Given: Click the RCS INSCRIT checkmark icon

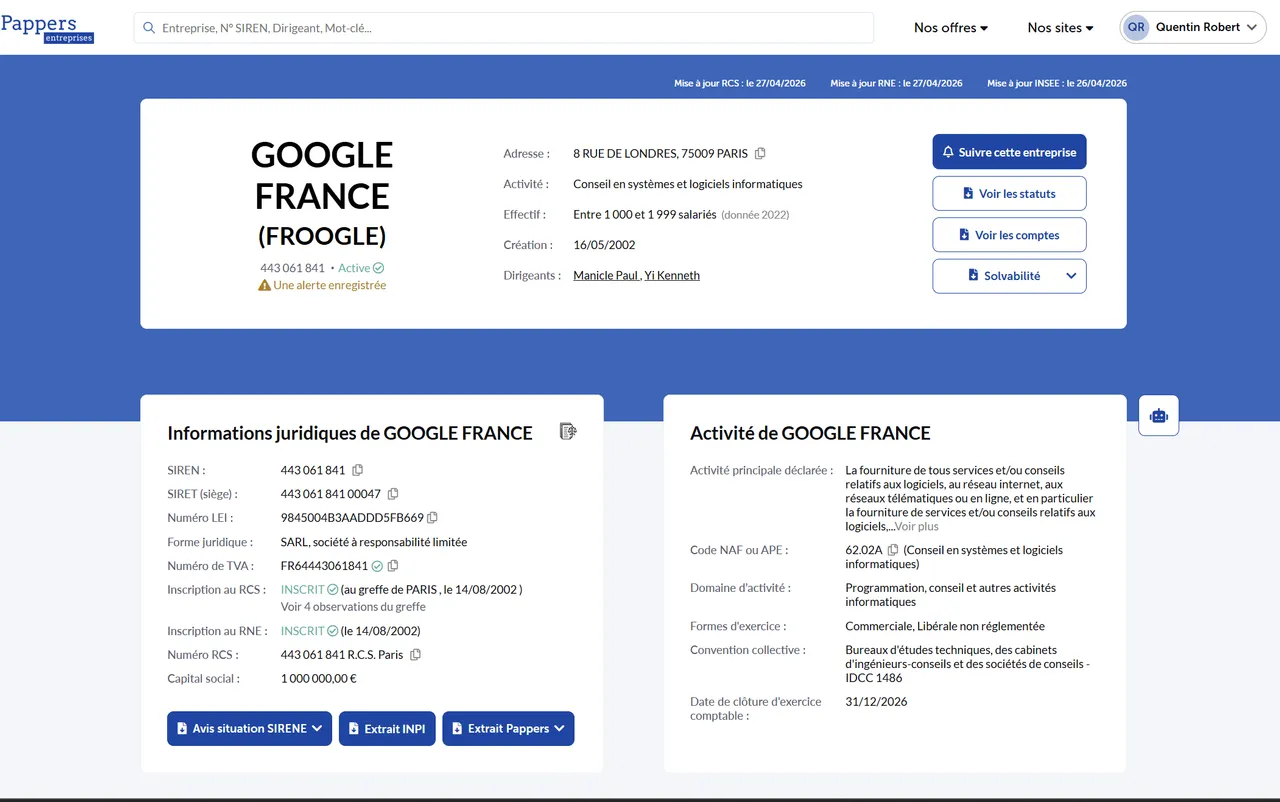Looking at the screenshot, I should (x=333, y=590).
